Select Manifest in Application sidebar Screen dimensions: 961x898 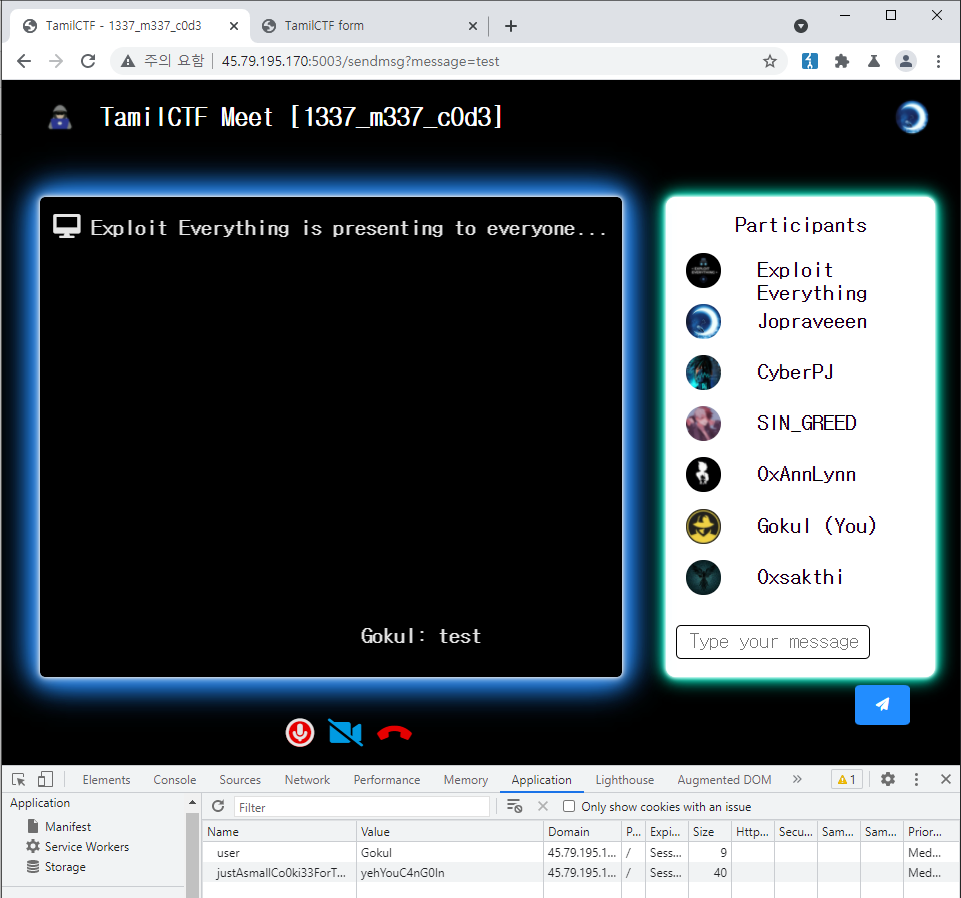[67, 827]
